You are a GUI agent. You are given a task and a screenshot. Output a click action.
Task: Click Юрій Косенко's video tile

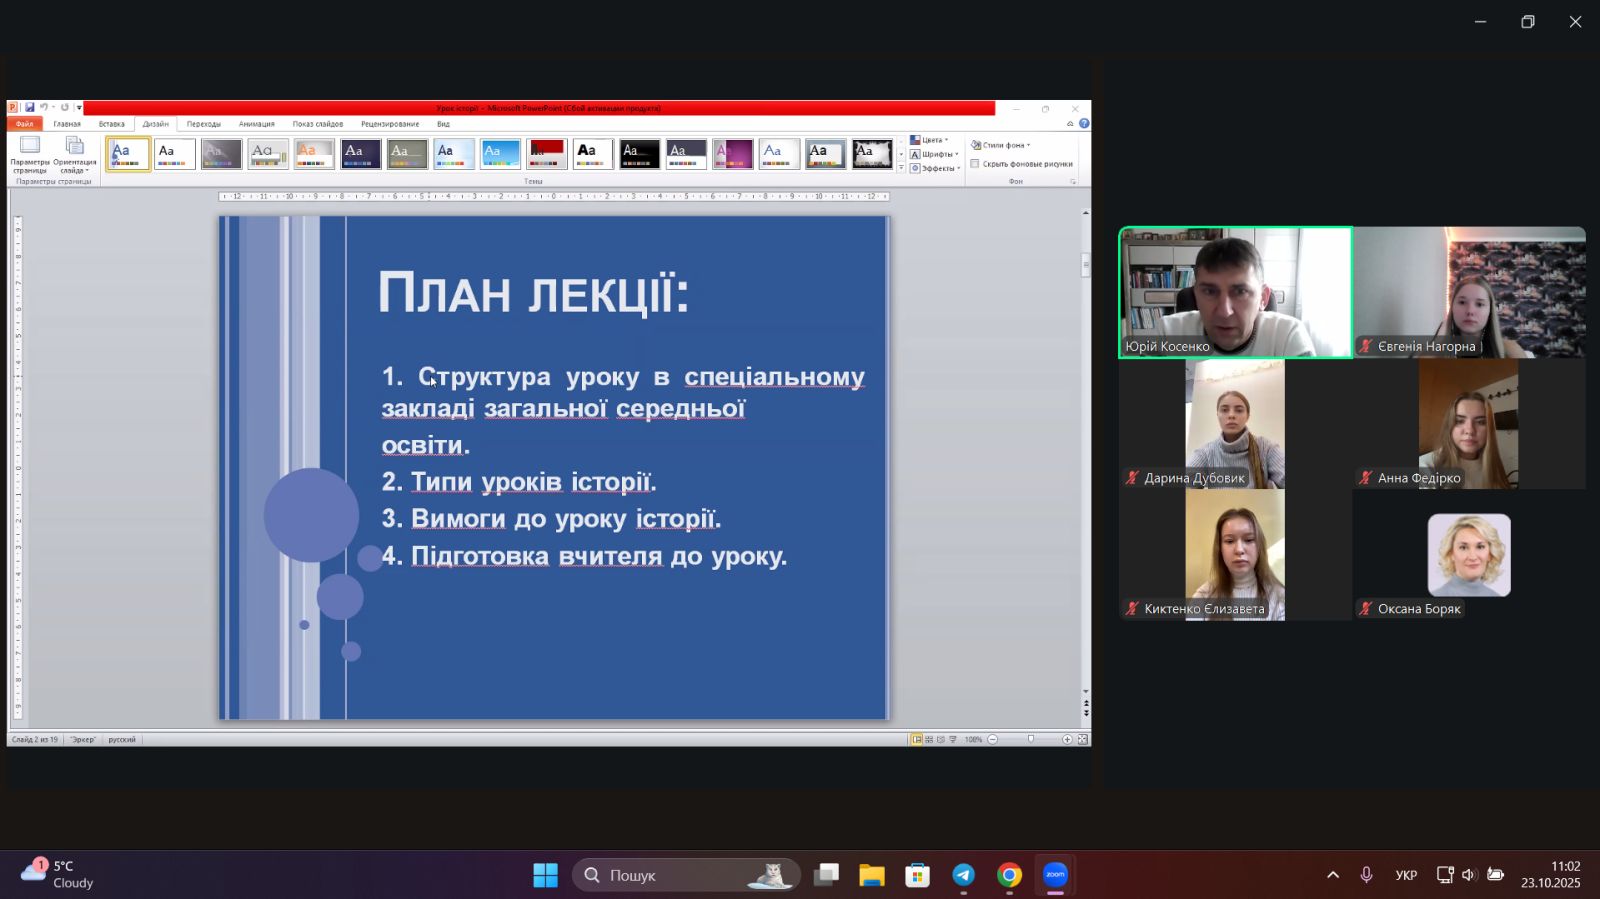(1235, 292)
